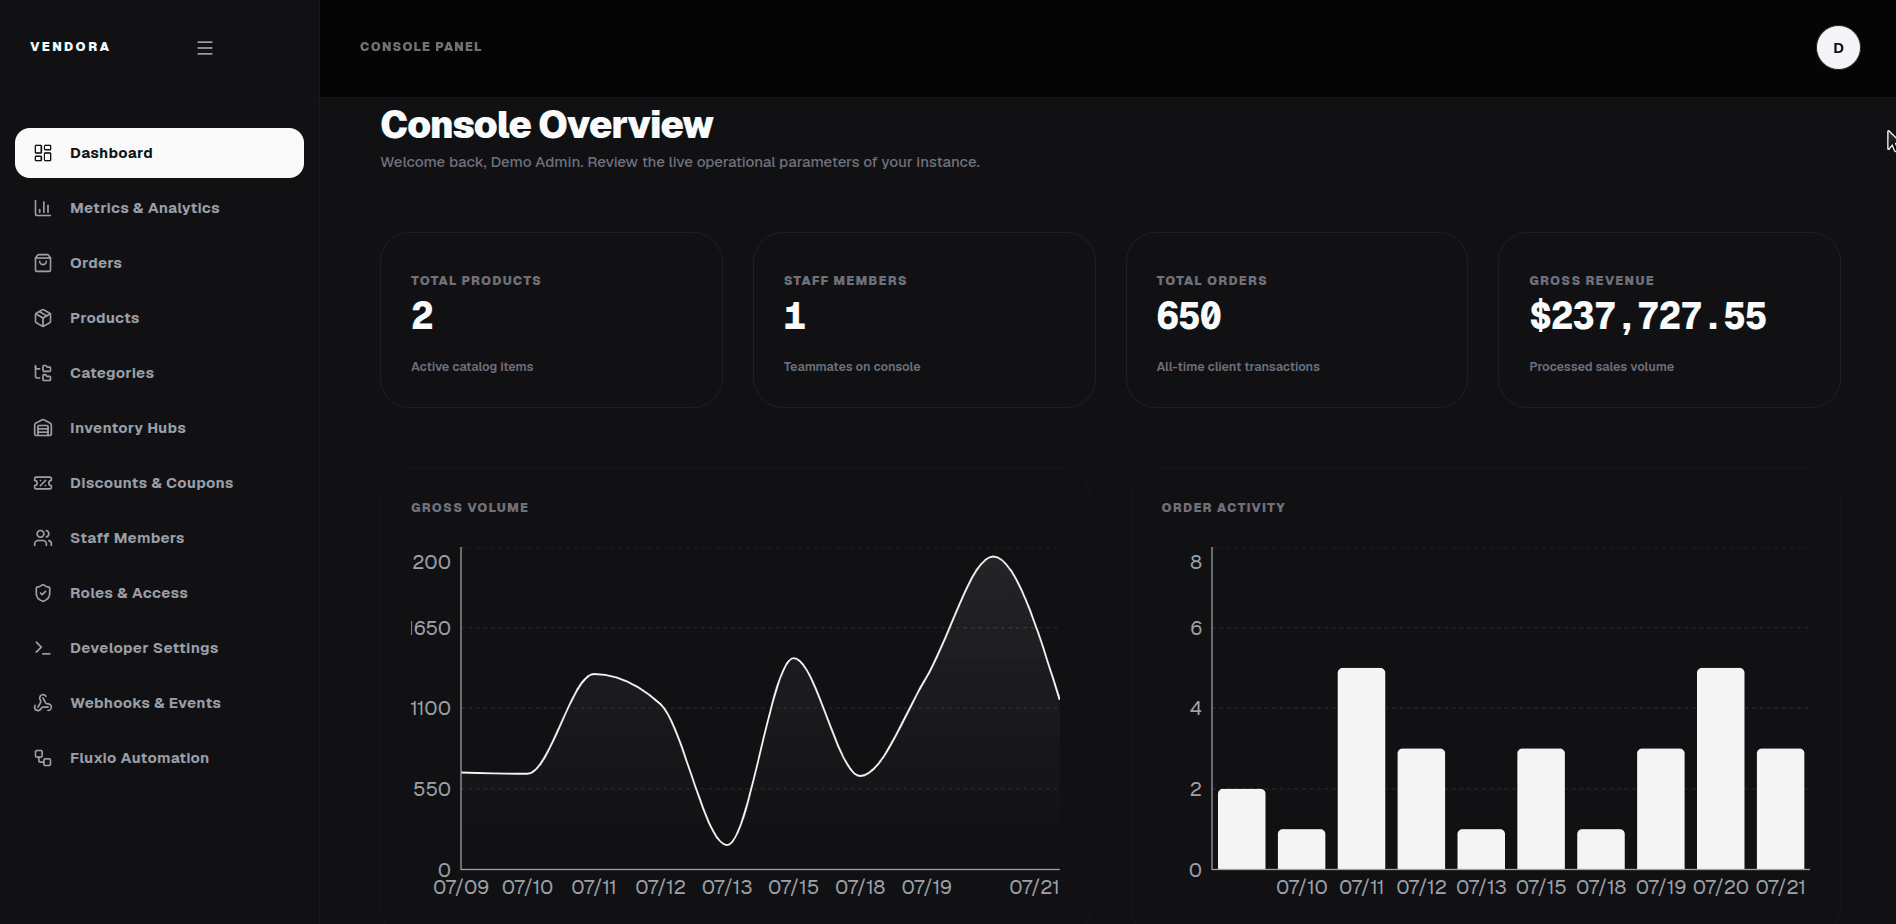Open the user menu via the D avatar

click(1838, 48)
